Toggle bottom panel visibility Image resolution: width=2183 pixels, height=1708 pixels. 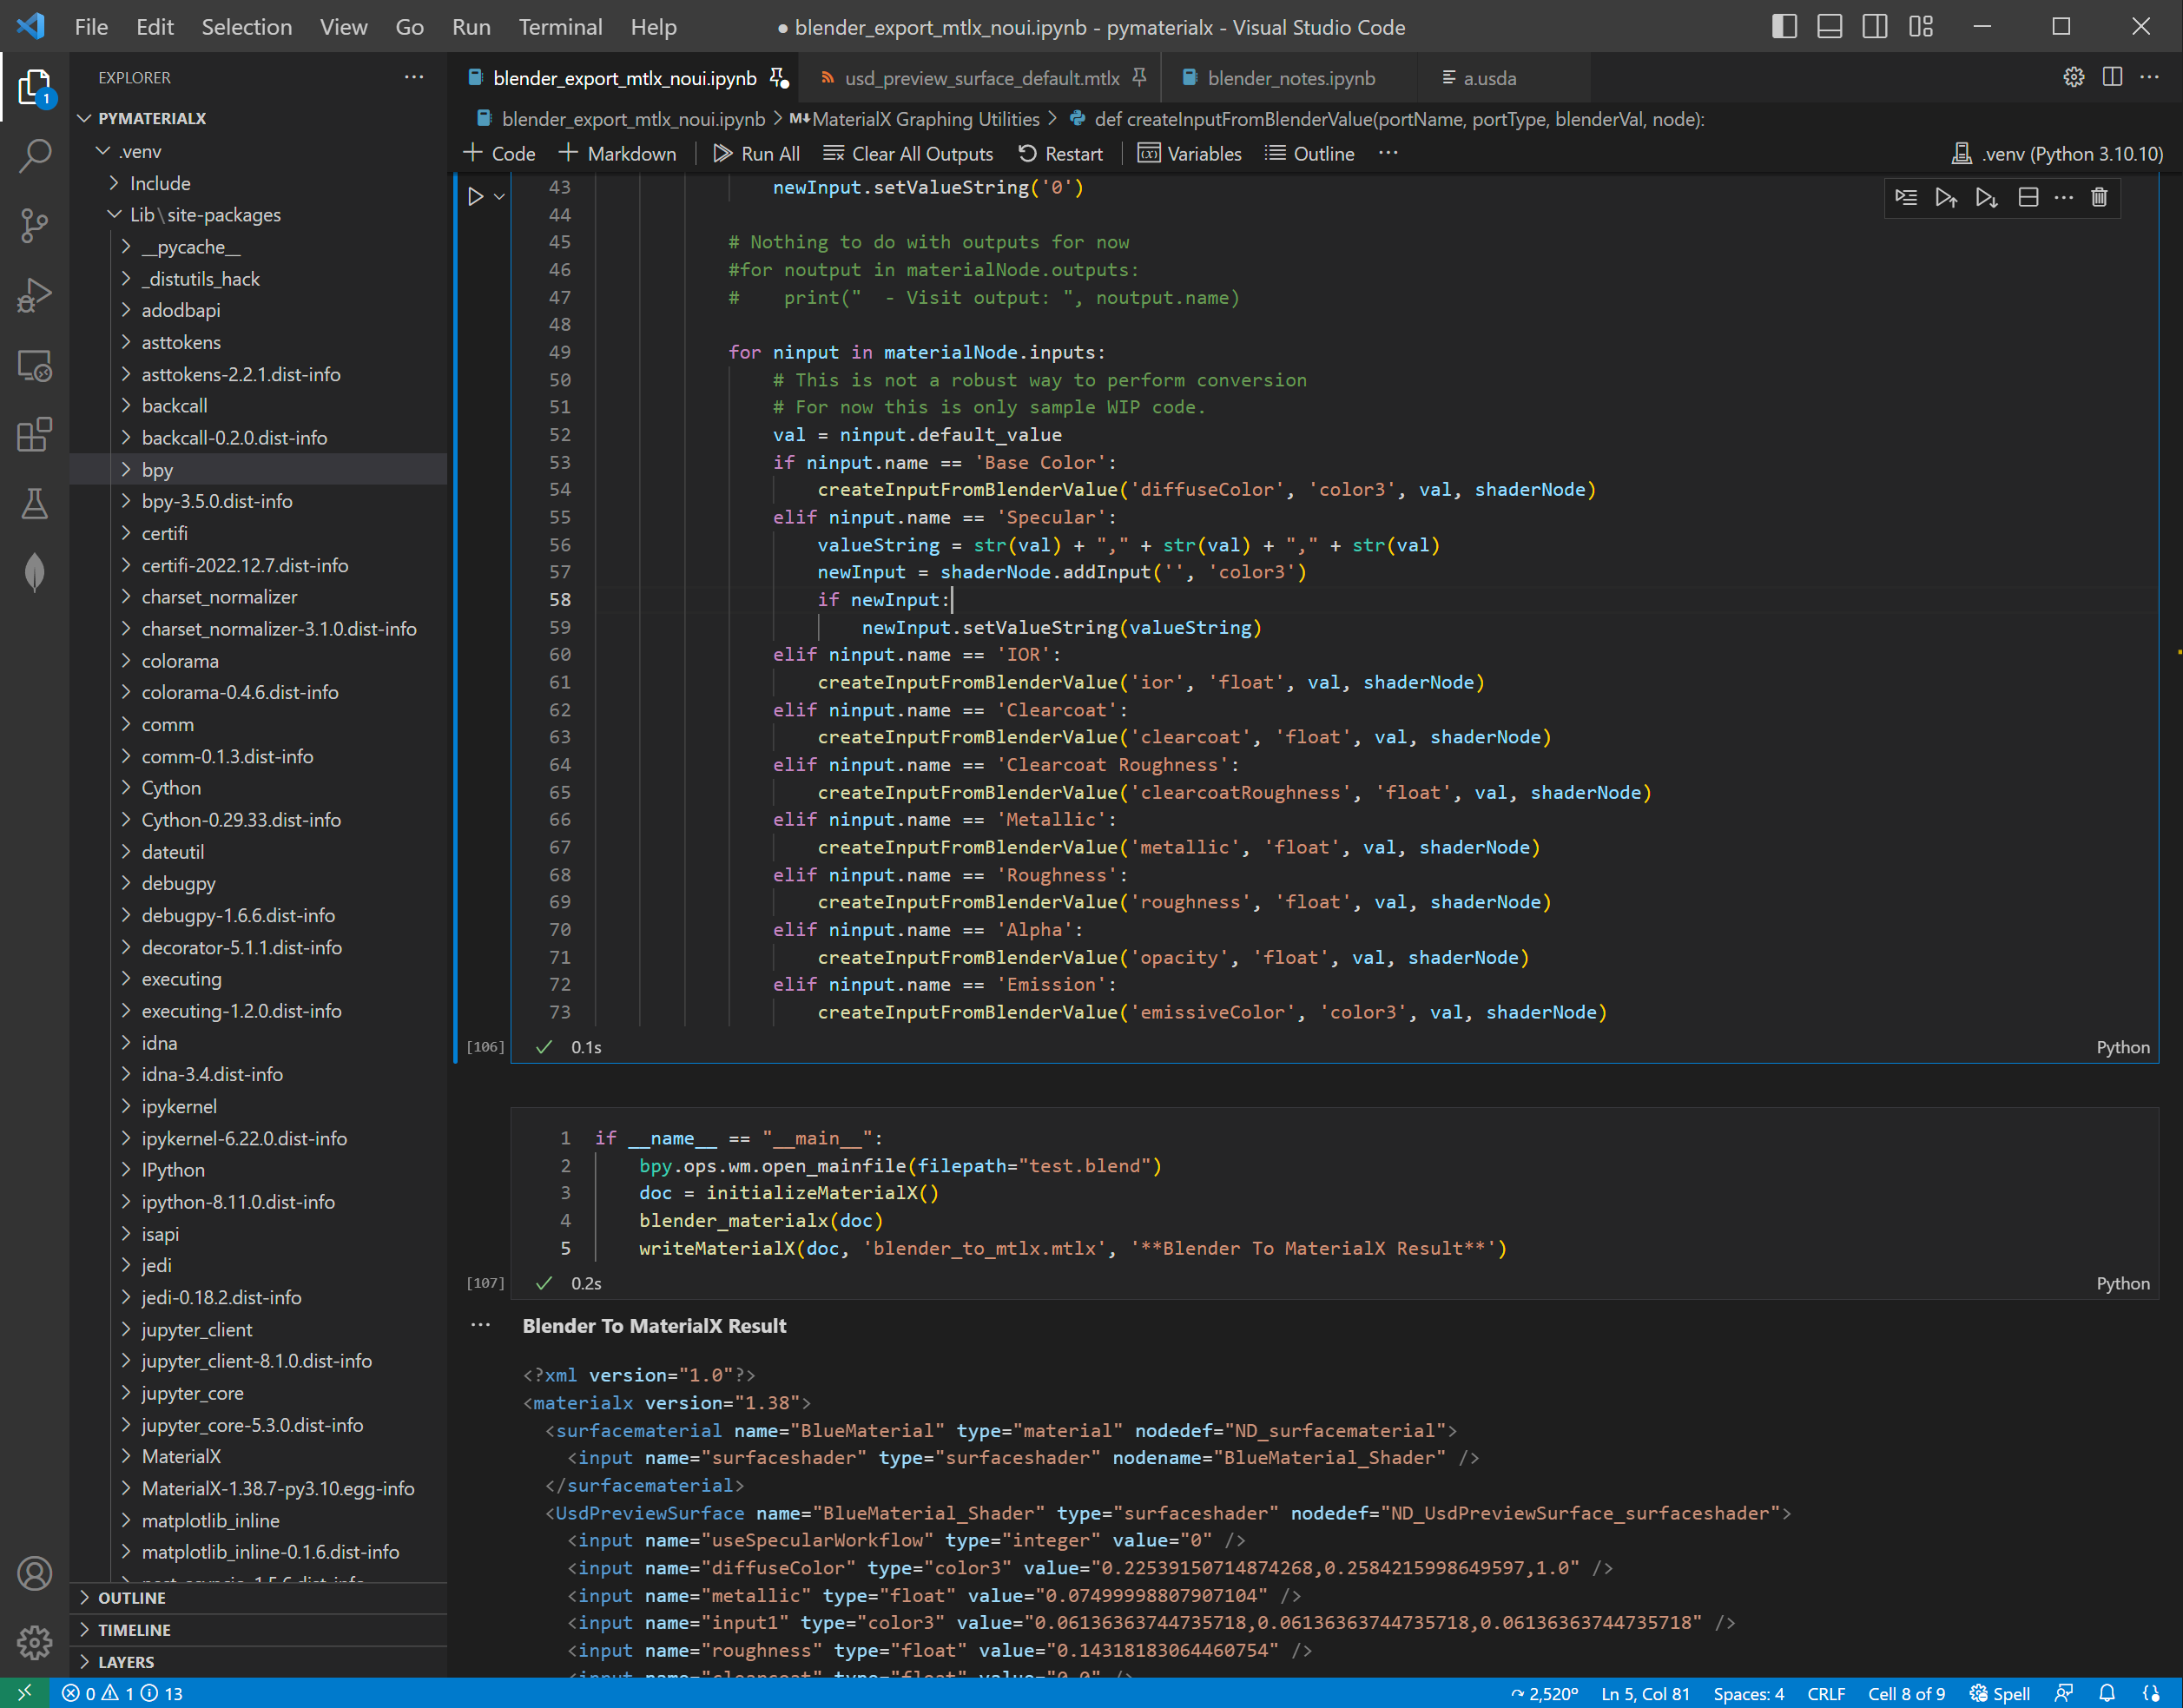click(1830, 27)
